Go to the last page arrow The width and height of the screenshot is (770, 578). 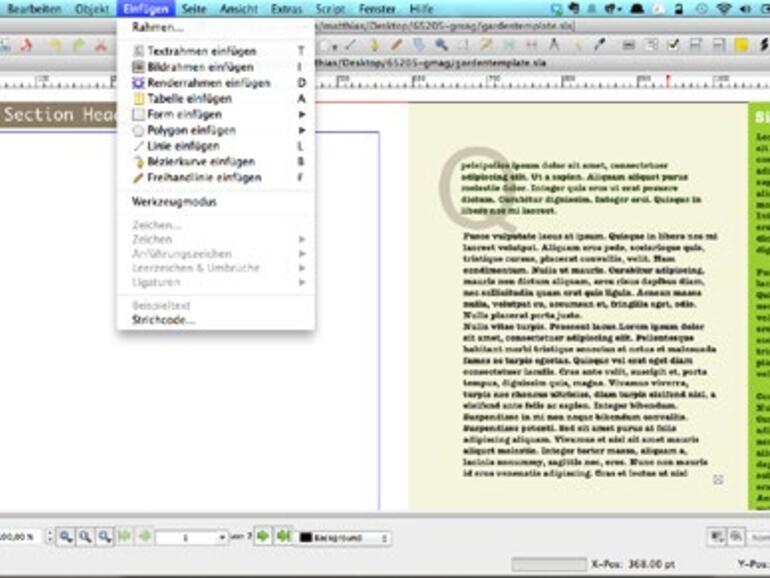pos(284,536)
